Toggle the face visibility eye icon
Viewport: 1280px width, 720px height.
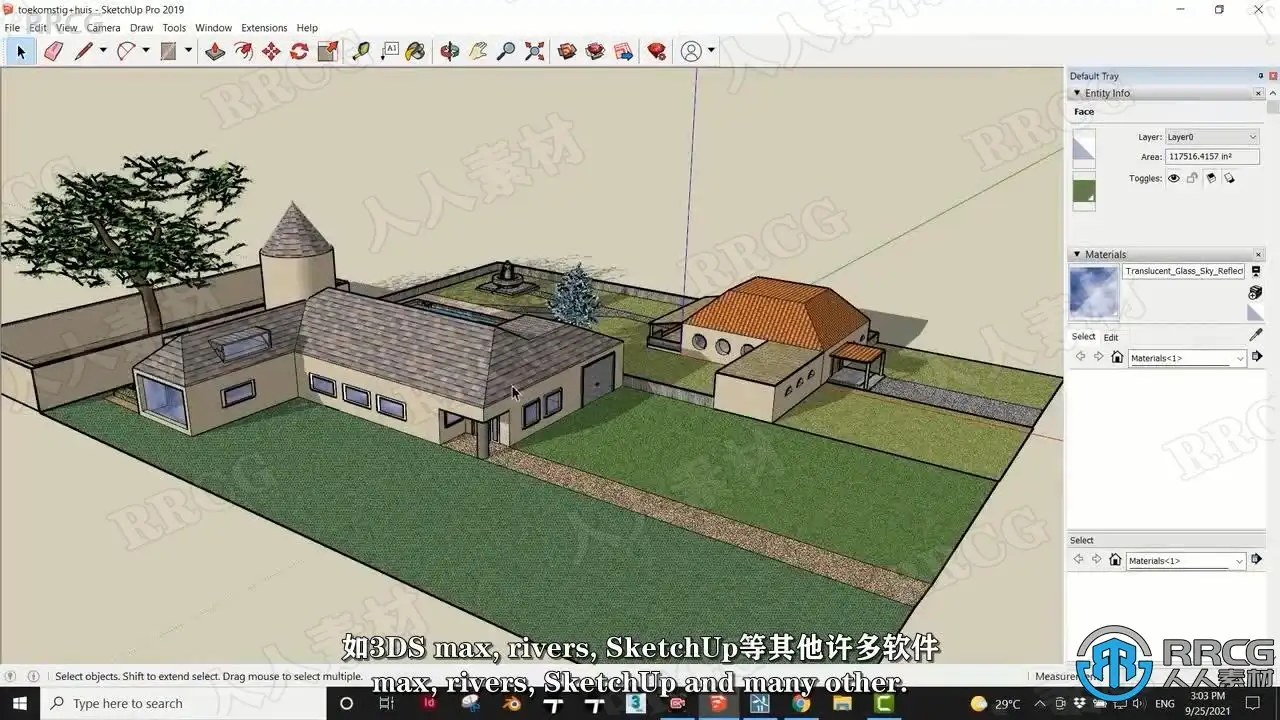point(1174,178)
